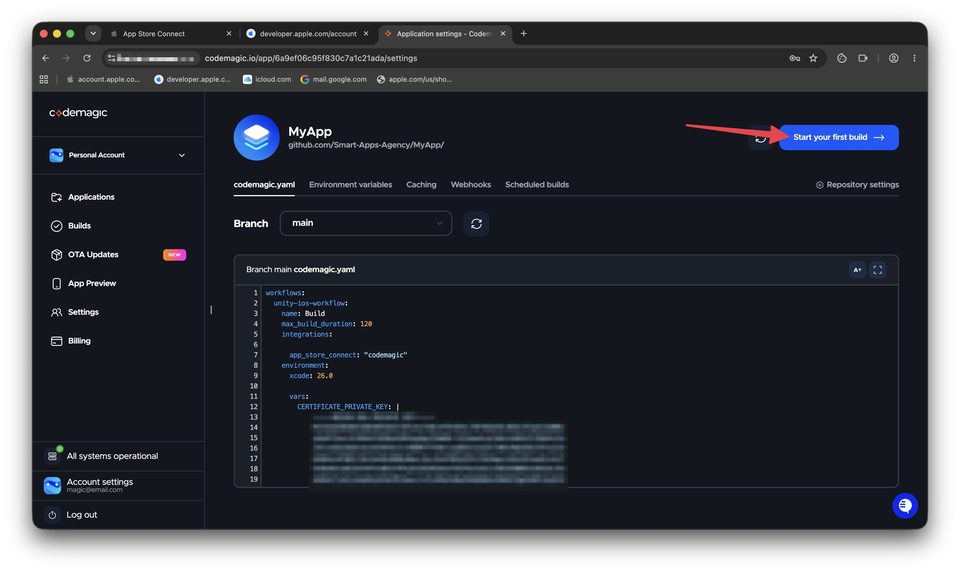Click NEW badge beside OTA Updates
Viewport: 960px width, 572px height.
pos(174,255)
